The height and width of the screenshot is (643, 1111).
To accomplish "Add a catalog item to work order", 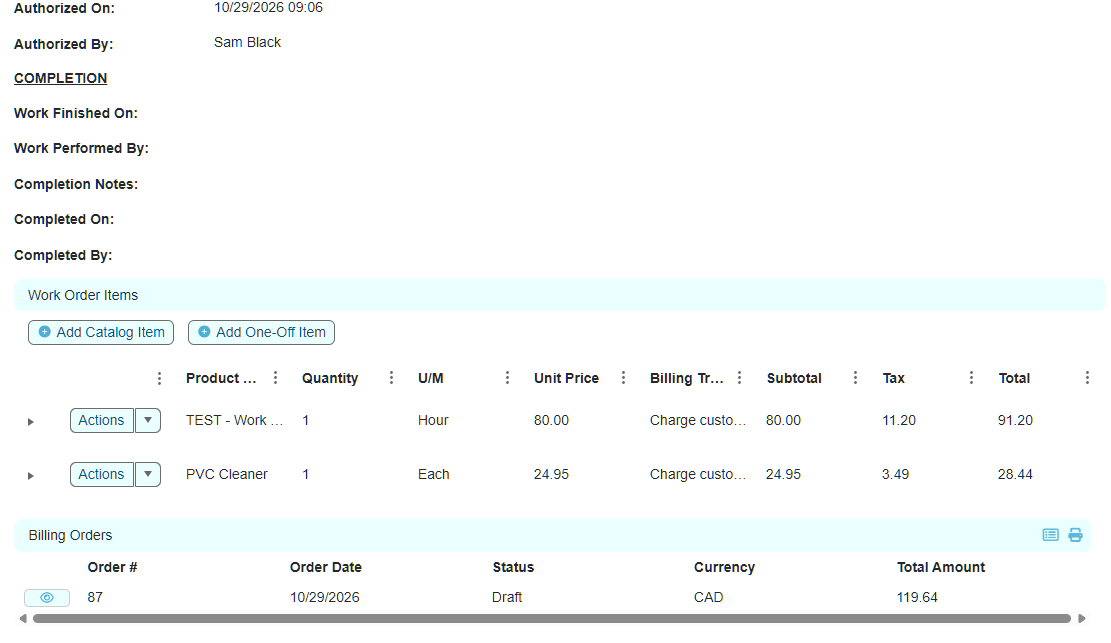I will tap(101, 332).
